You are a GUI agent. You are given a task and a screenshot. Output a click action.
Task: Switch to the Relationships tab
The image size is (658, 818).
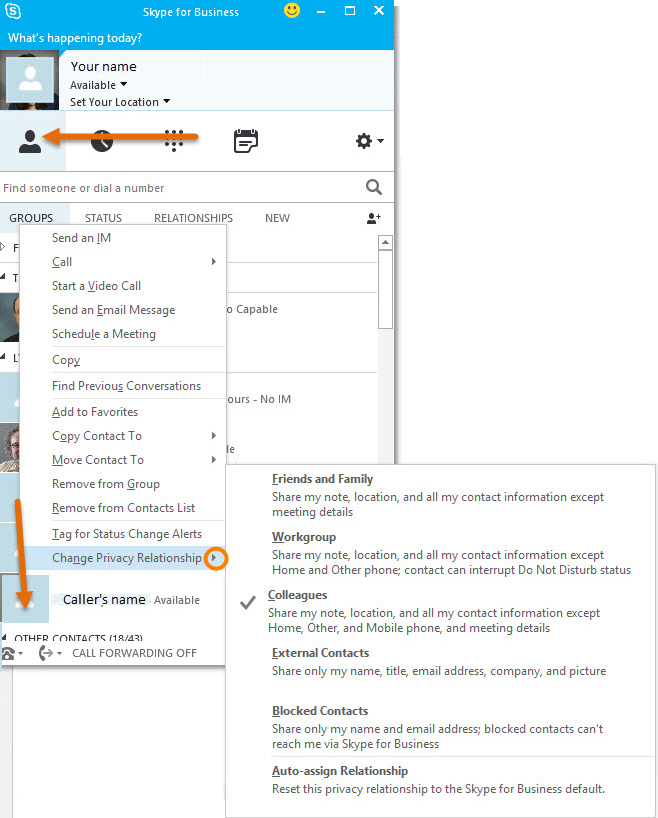coord(193,218)
